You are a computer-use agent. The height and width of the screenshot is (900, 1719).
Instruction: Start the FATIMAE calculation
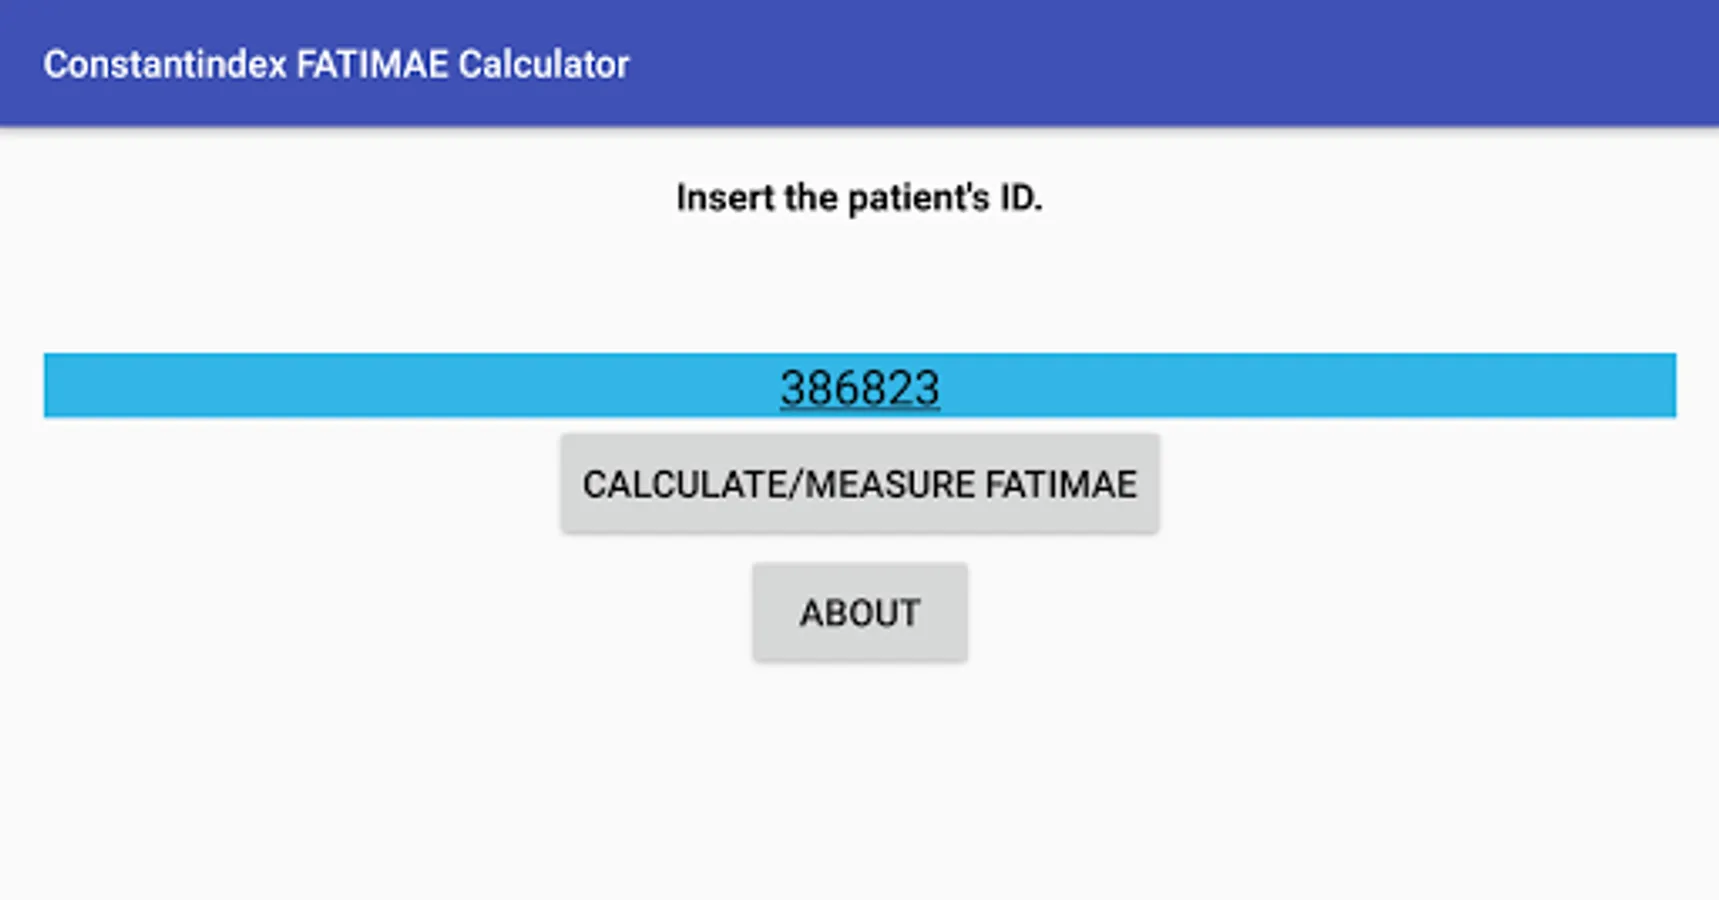click(x=859, y=484)
